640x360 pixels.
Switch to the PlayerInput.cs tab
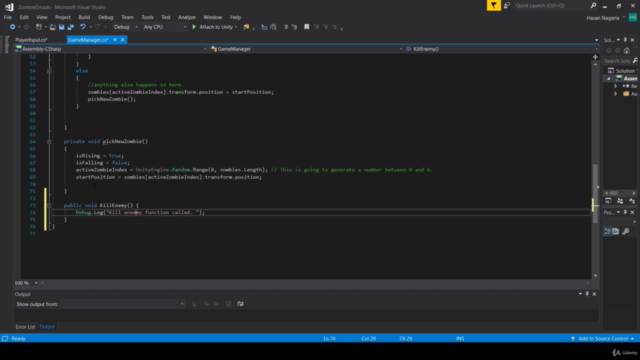31,40
